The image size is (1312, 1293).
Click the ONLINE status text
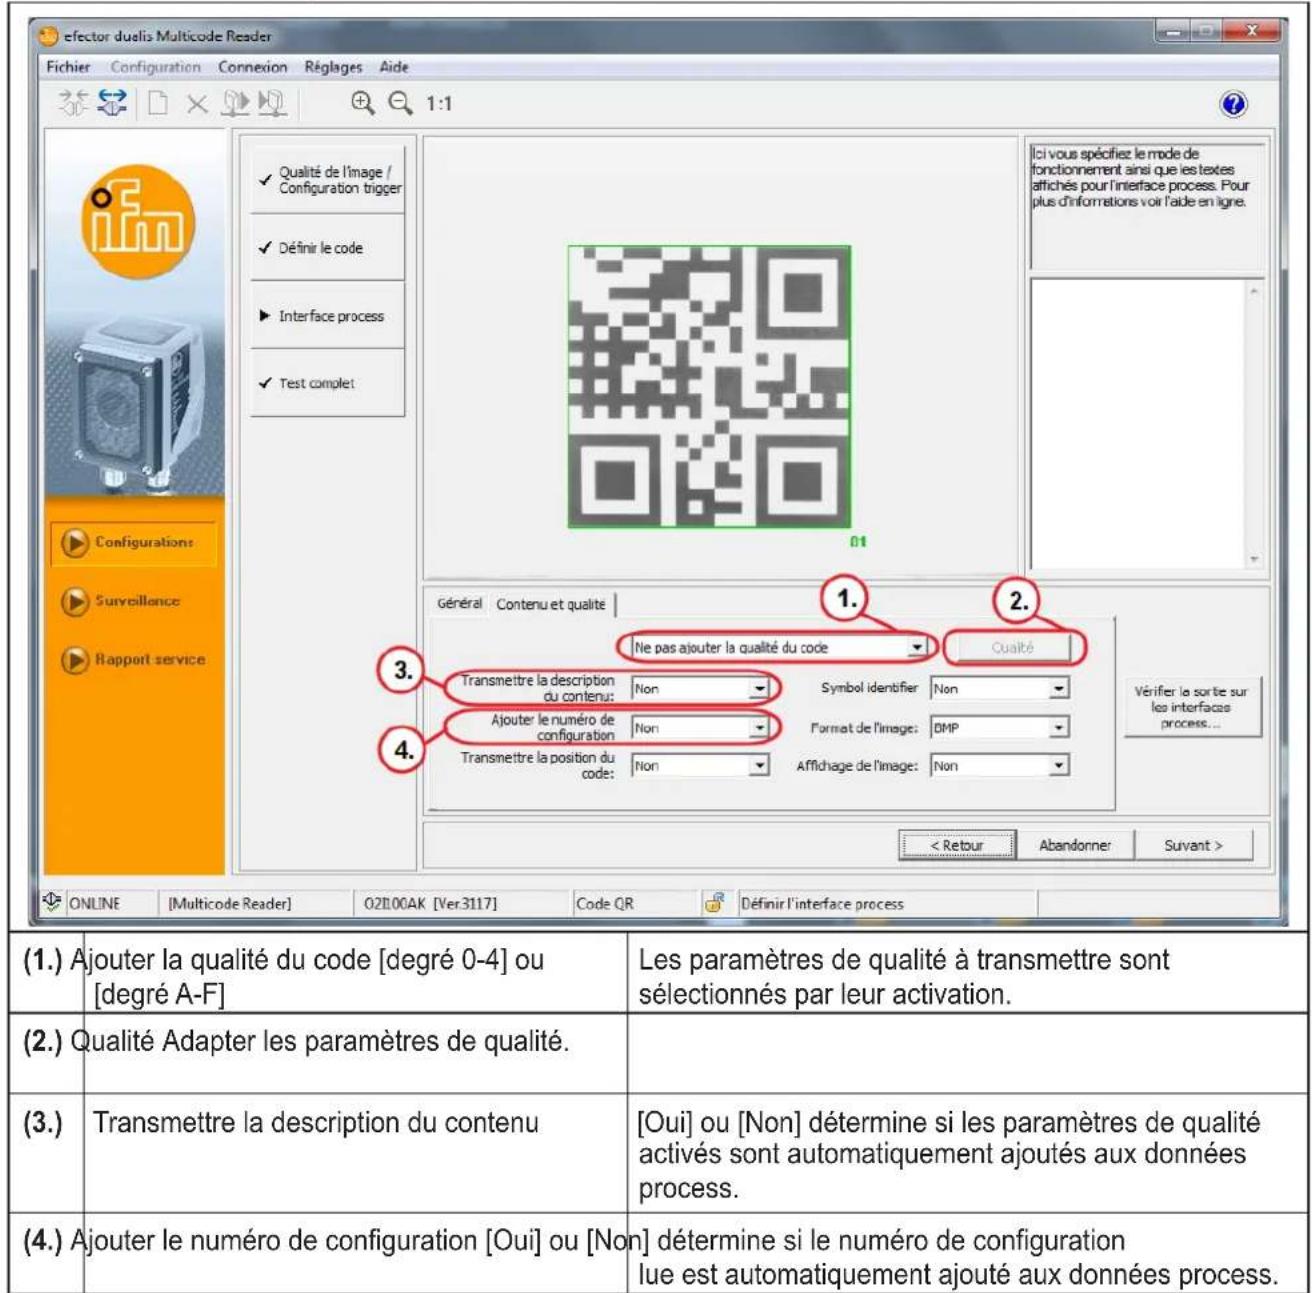94,903
